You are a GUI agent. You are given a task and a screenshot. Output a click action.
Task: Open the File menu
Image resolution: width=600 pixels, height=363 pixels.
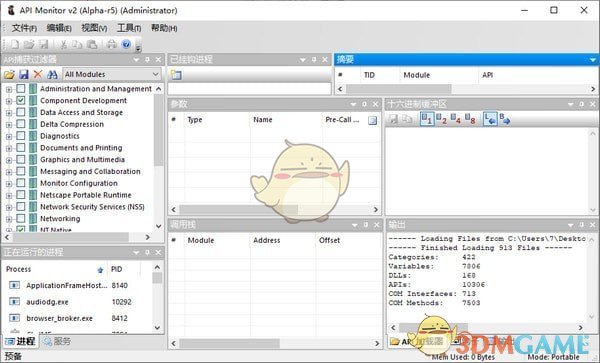(24, 28)
